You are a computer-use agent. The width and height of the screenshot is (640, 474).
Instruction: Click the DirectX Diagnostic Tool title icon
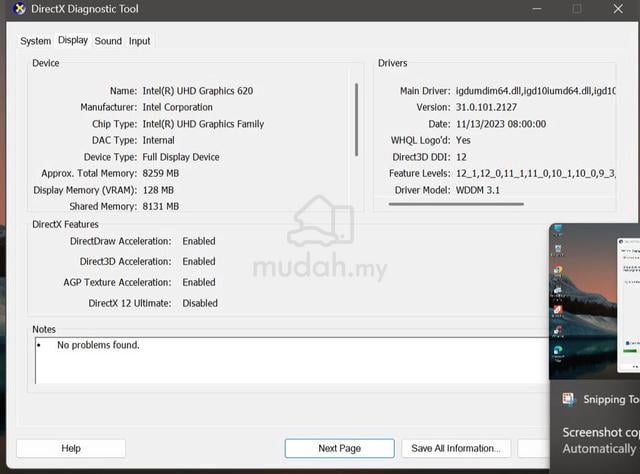[x=18, y=9]
